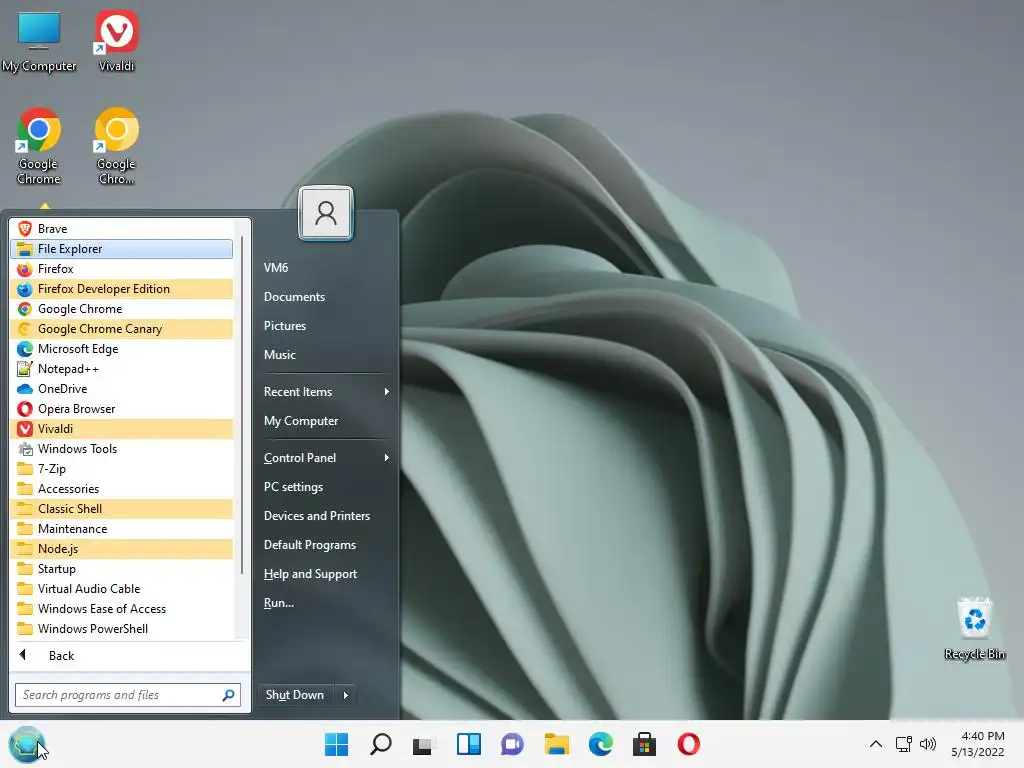Viewport: 1024px width, 768px height.
Task: Open Brave from the programs list
Action: point(121,229)
